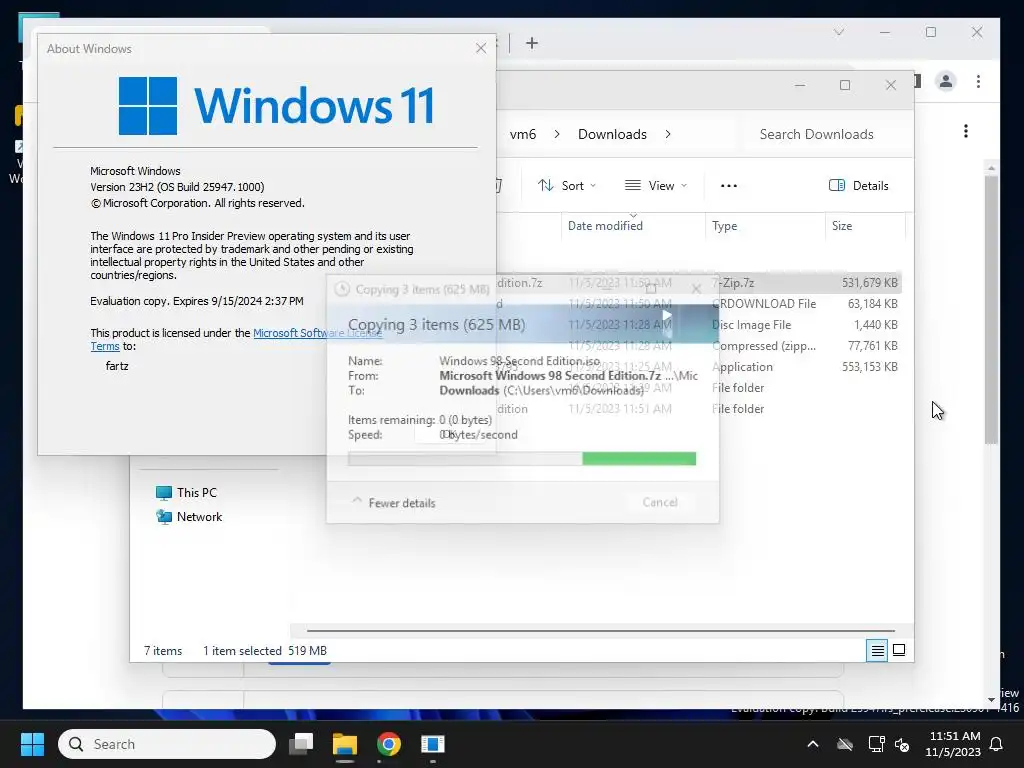Open Task View on the taskbar
Viewport: 1024px width, 768px height.
301,744
